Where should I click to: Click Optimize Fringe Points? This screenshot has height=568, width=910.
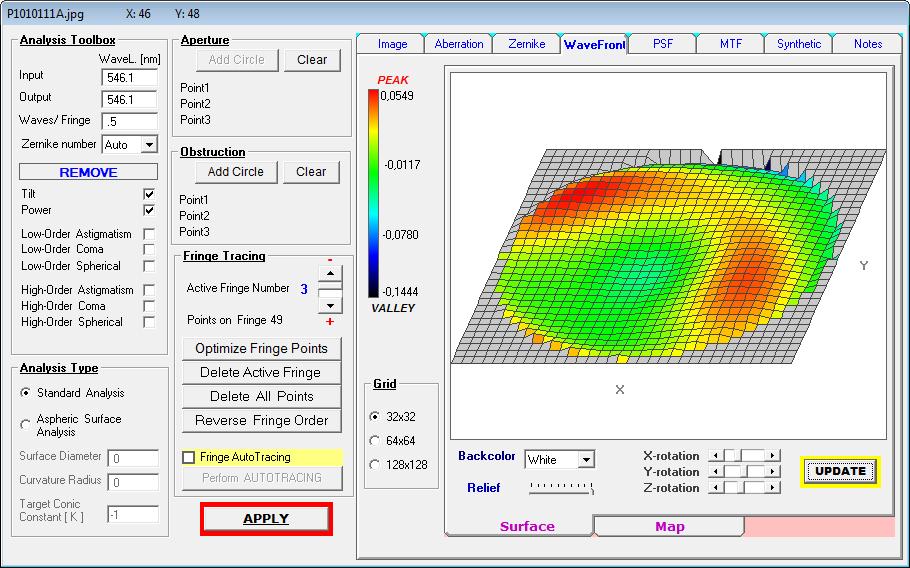click(x=261, y=349)
